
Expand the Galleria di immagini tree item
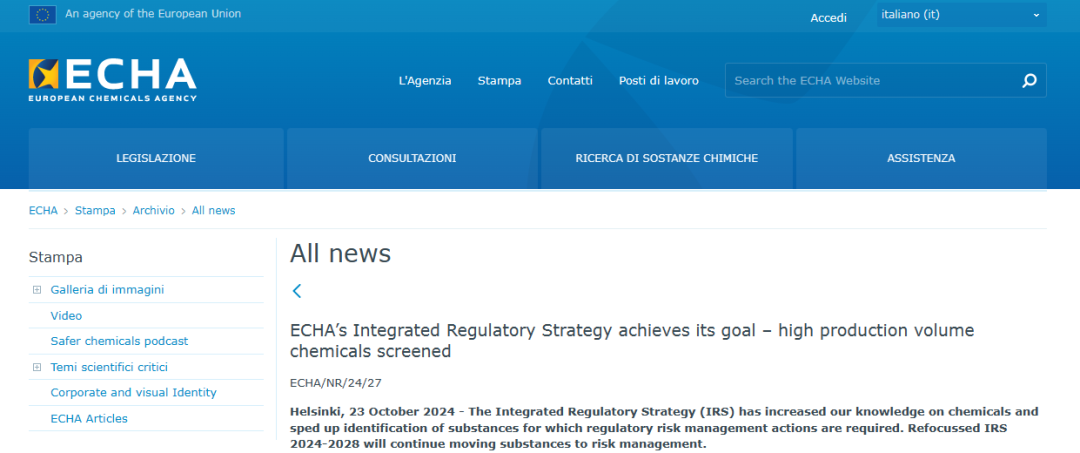(x=37, y=290)
